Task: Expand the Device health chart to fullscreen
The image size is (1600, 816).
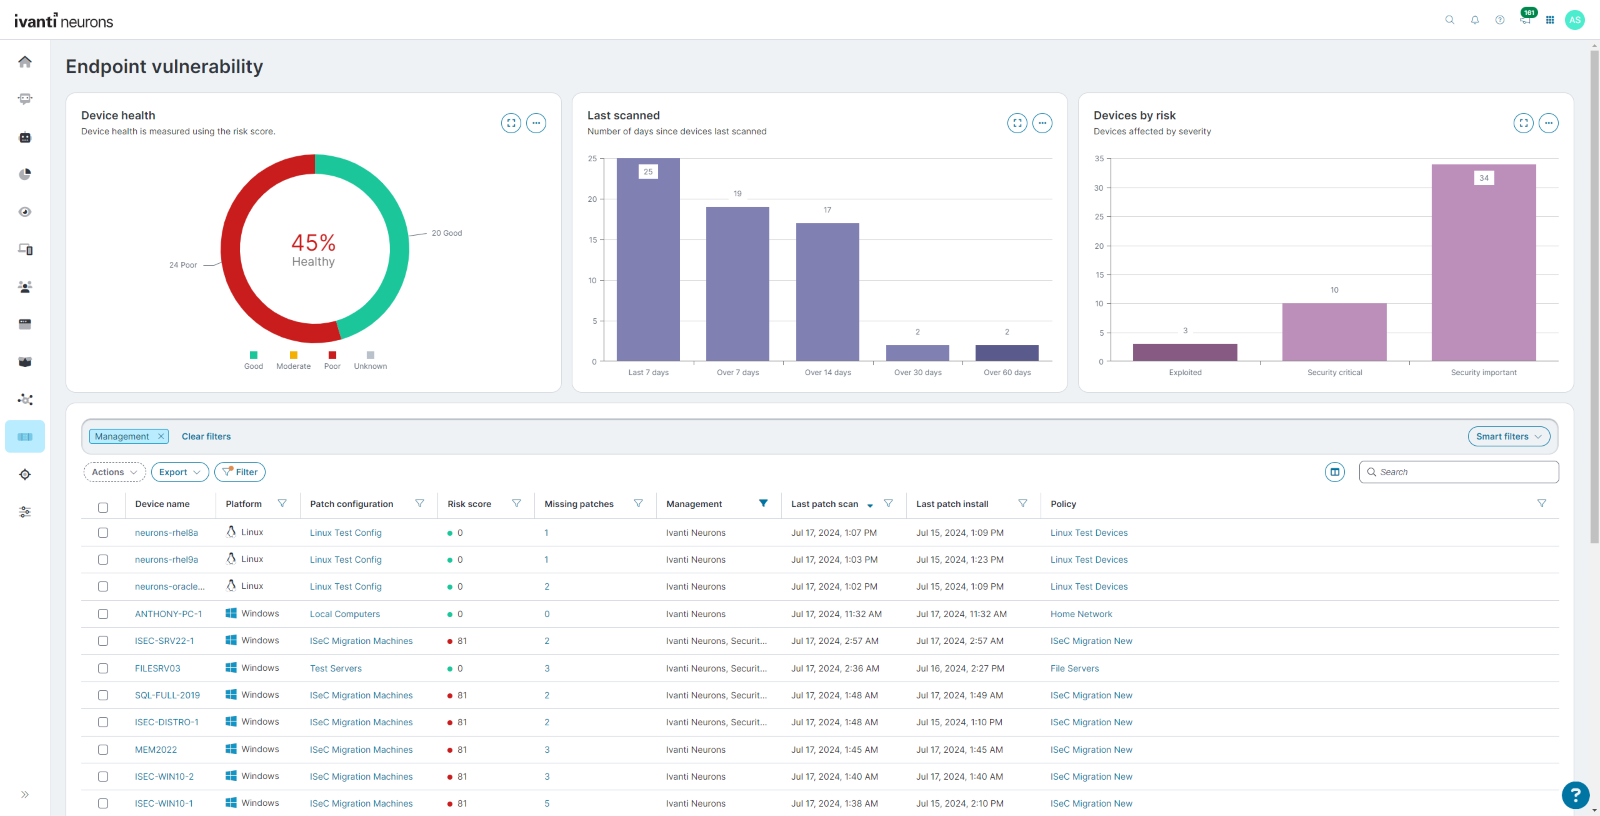Action: tap(511, 123)
